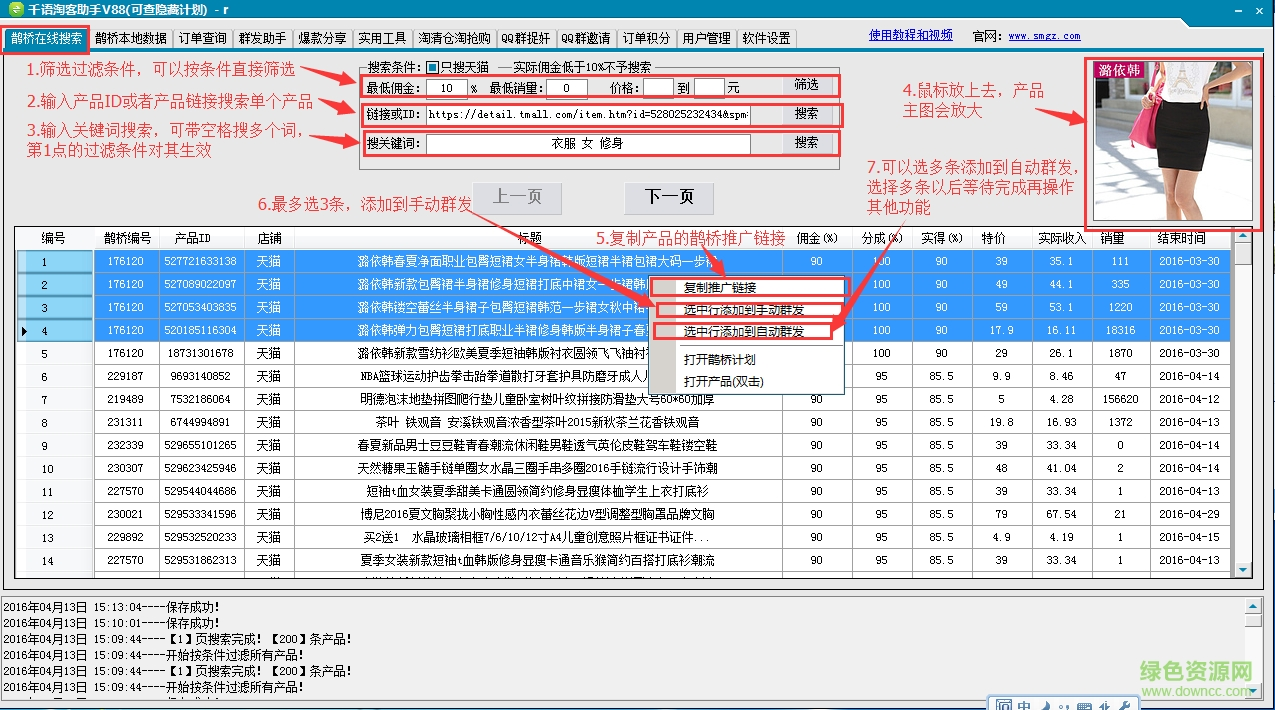Go to 订单查询 tab
Screen dimensions: 1275x710
[x=203, y=39]
